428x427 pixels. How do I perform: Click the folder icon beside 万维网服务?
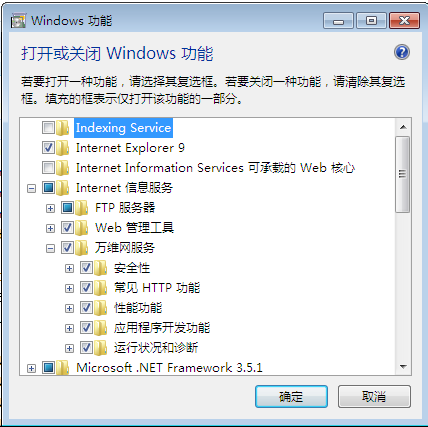point(82,248)
